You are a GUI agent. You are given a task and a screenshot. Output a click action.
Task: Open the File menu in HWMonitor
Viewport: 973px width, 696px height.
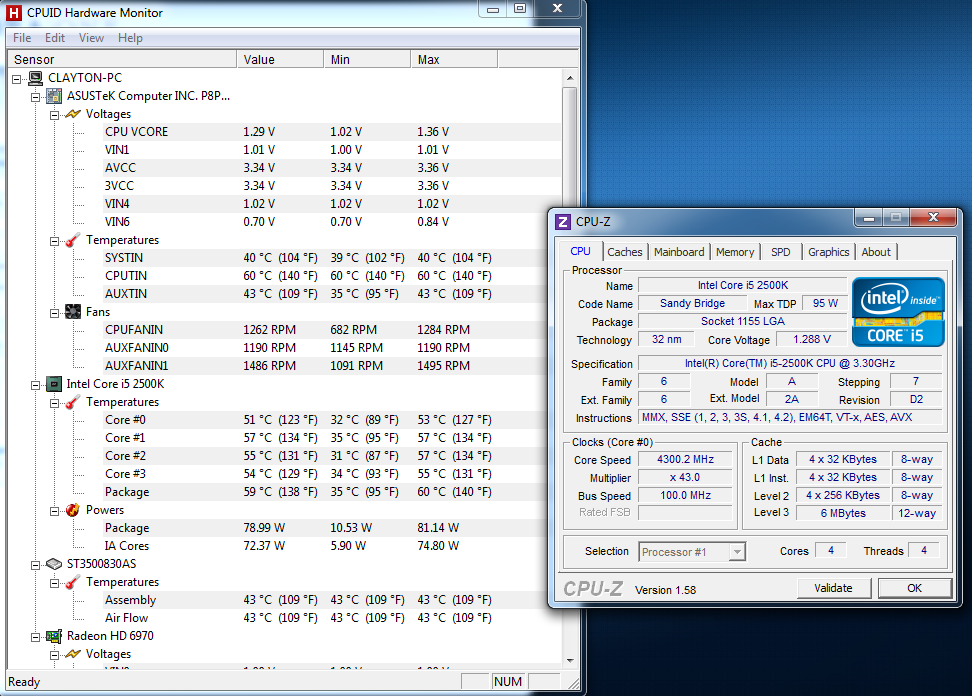pos(22,38)
